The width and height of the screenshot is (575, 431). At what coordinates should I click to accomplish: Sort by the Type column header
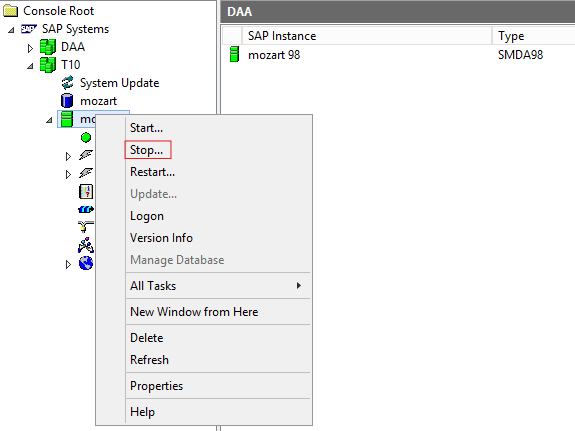pos(534,36)
